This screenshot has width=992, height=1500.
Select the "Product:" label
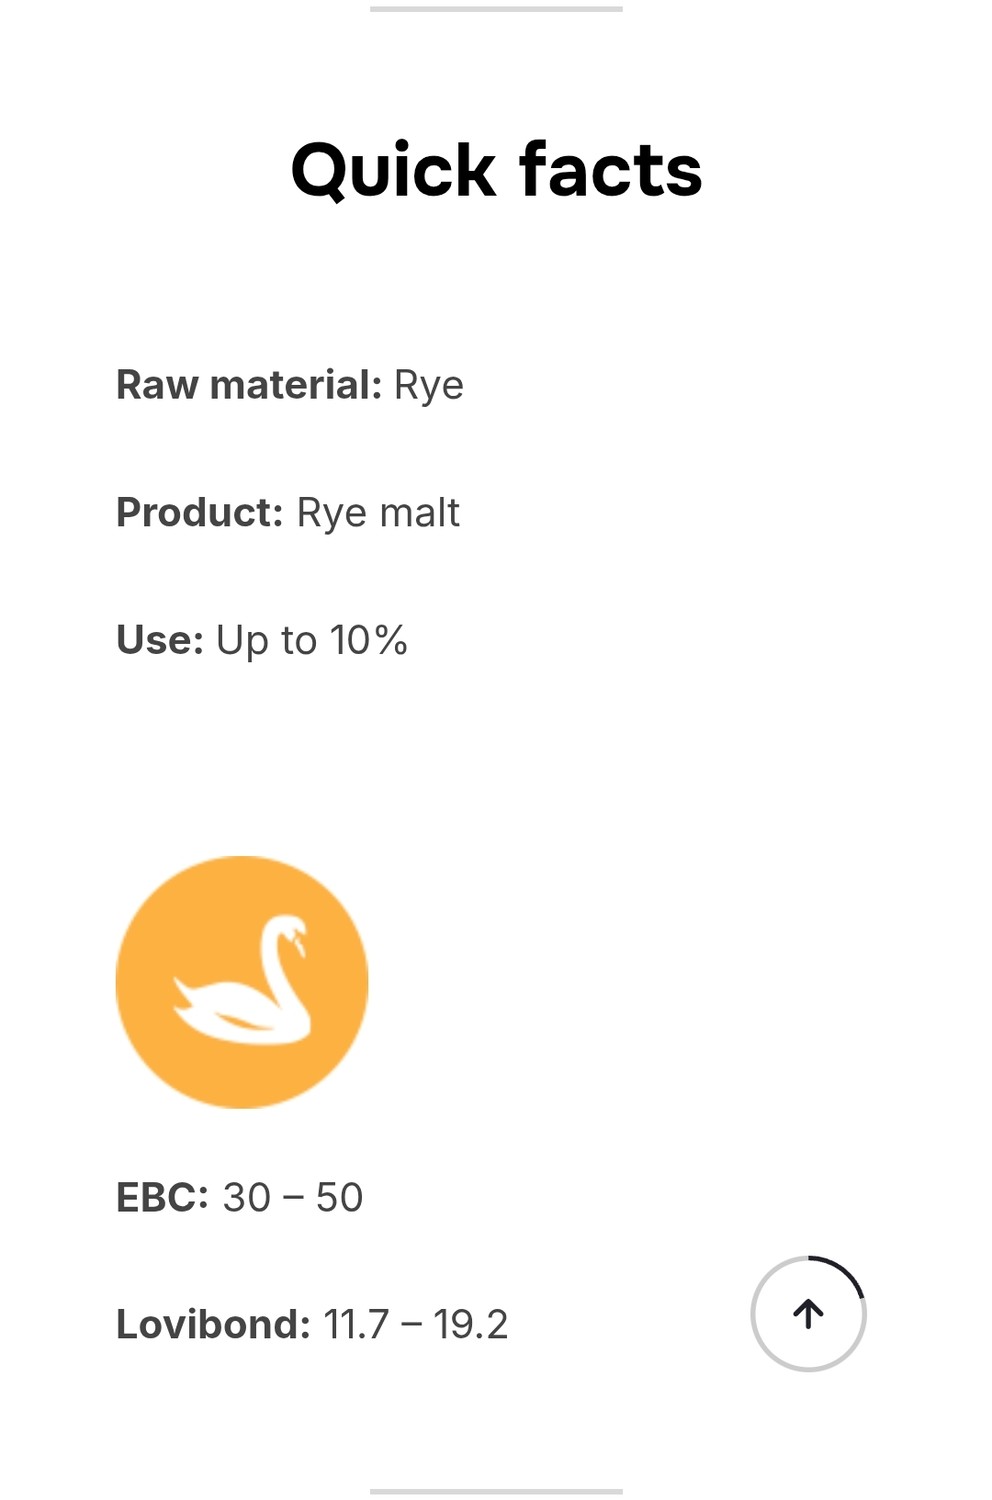coord(200,512)
